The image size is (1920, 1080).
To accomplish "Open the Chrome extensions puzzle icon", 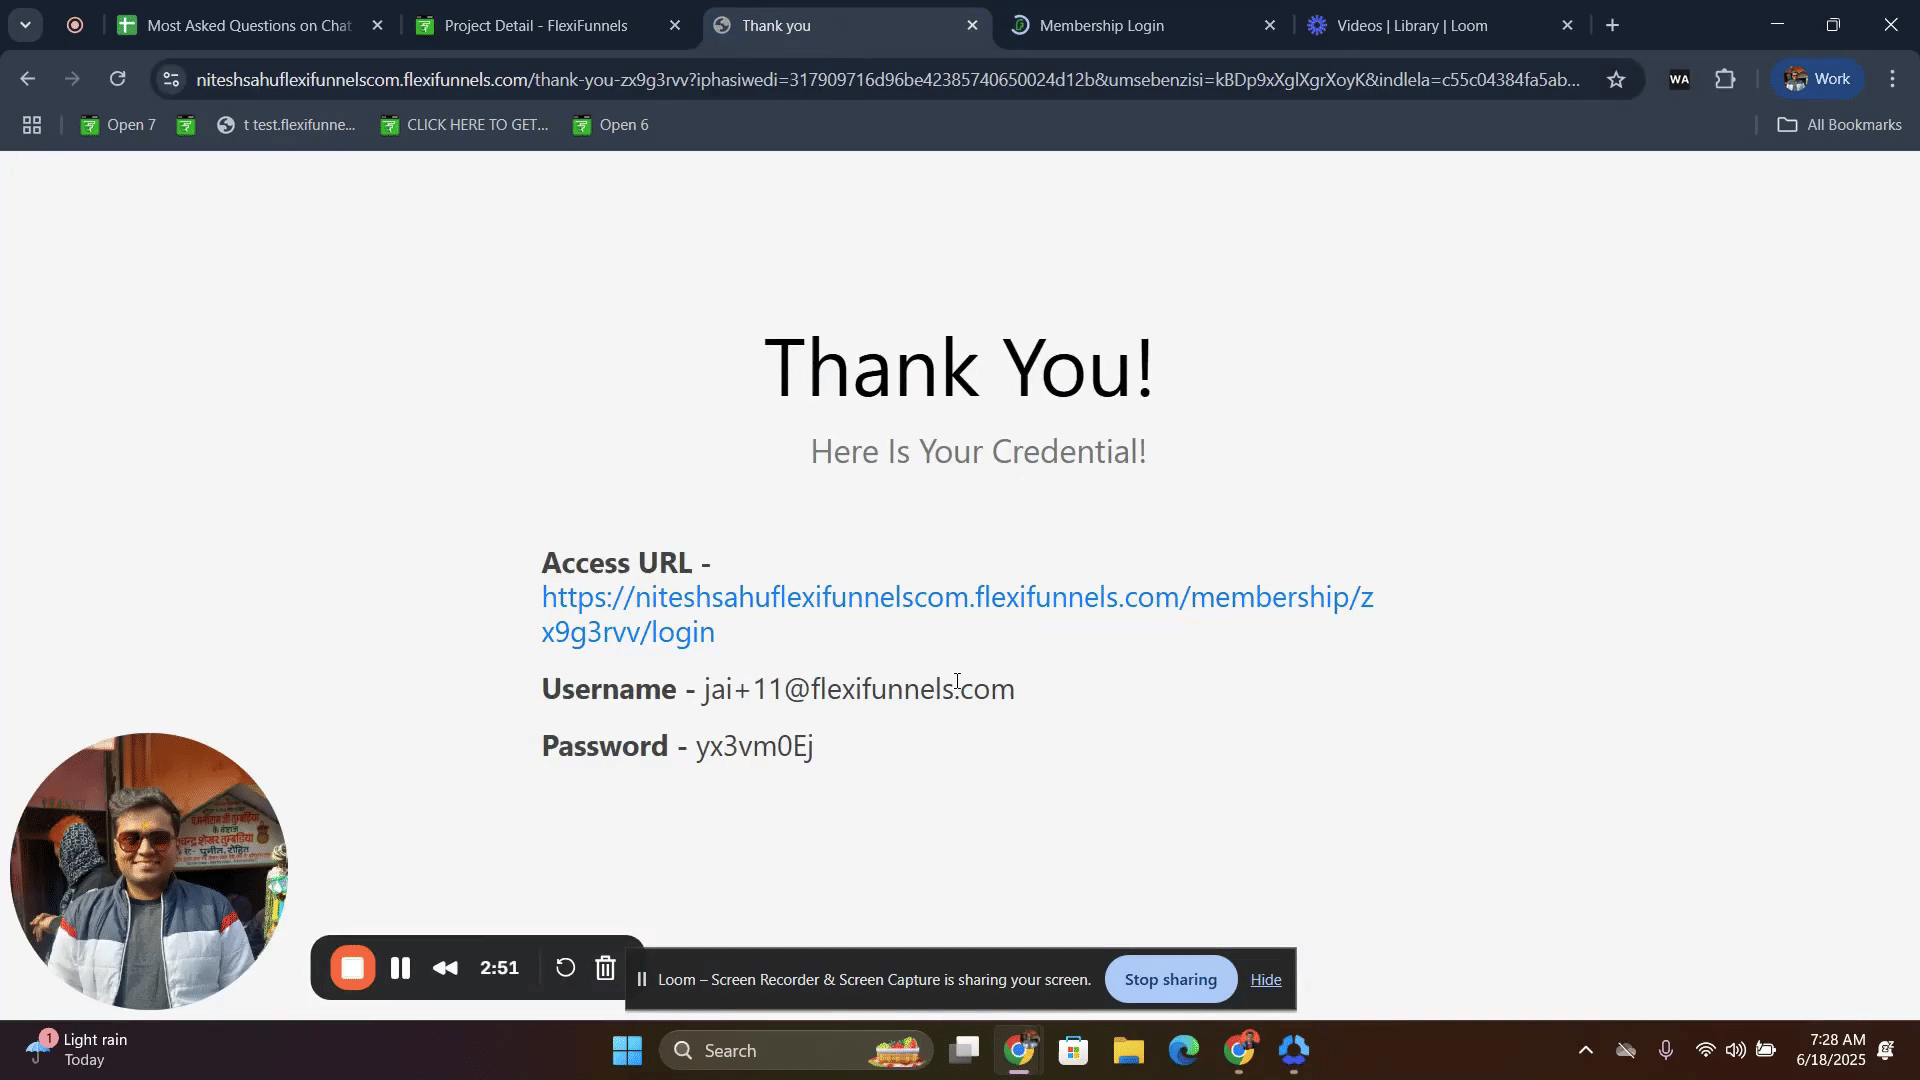I will pyautogui.click(x=1725, y=79).
